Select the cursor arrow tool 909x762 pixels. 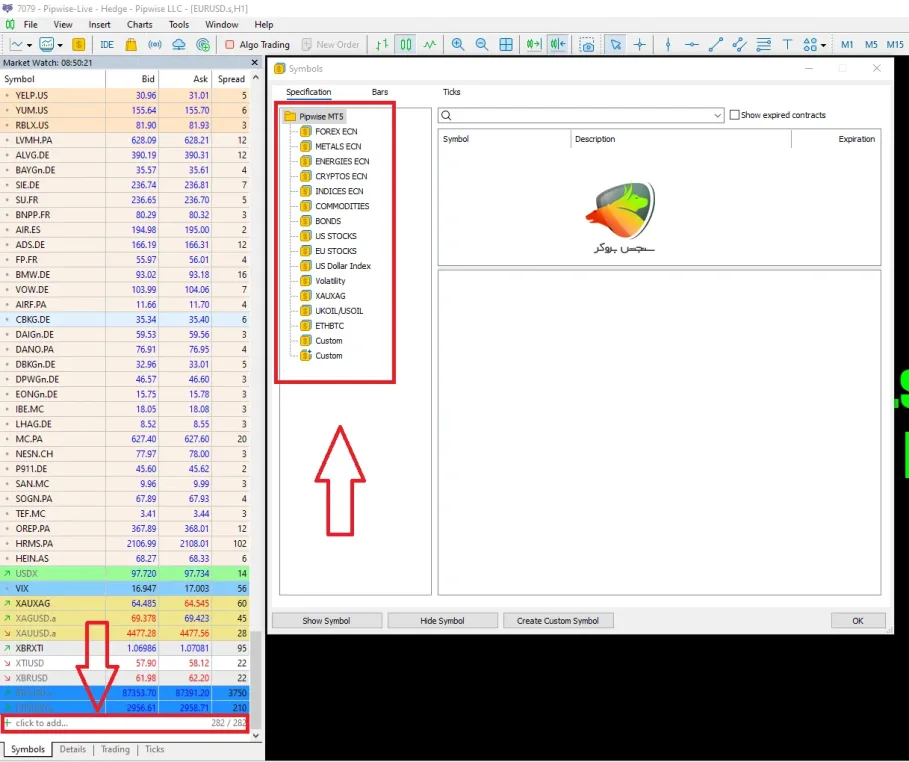point(616,45)
